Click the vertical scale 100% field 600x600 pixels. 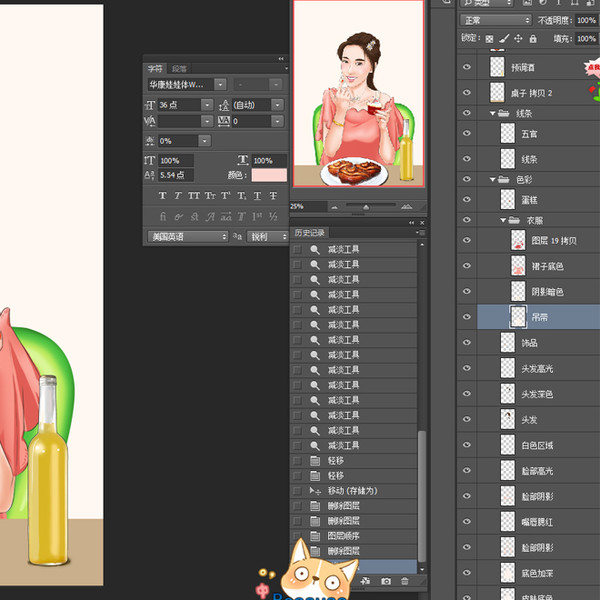point(176,160)
